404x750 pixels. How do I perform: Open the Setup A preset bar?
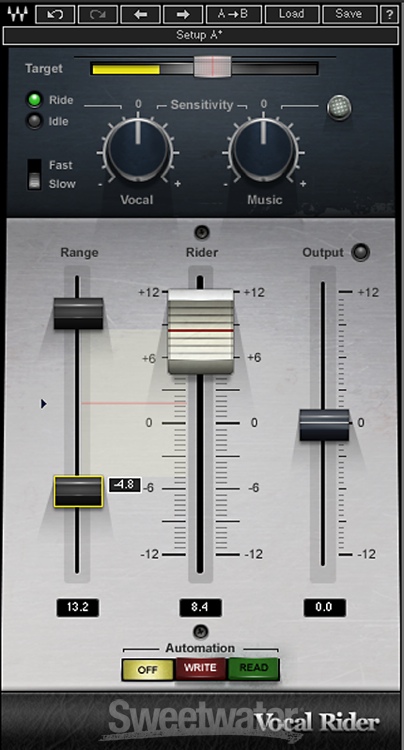pos(200,35)
